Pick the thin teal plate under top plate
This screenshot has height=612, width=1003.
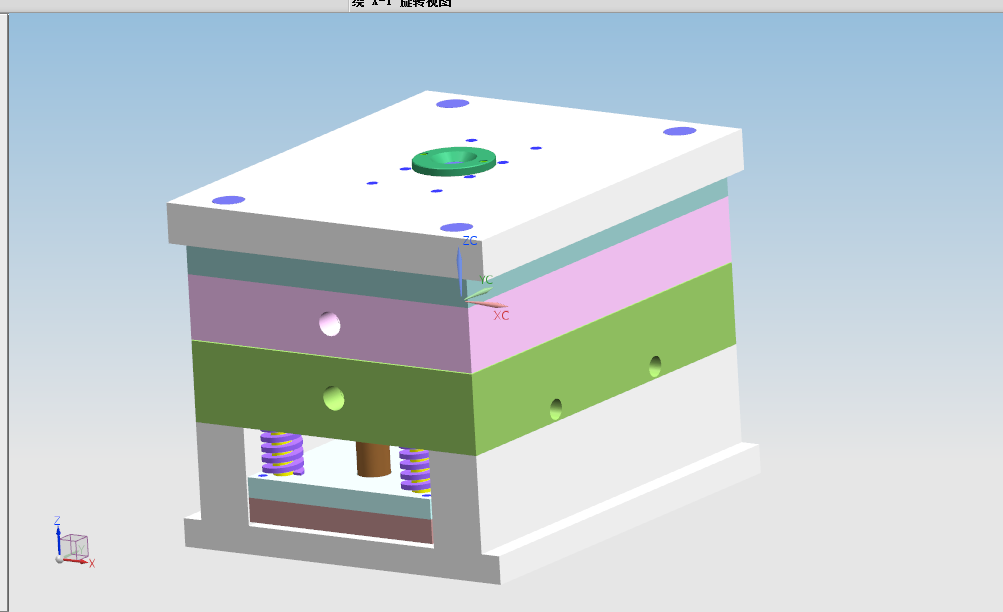click(326, 277)
